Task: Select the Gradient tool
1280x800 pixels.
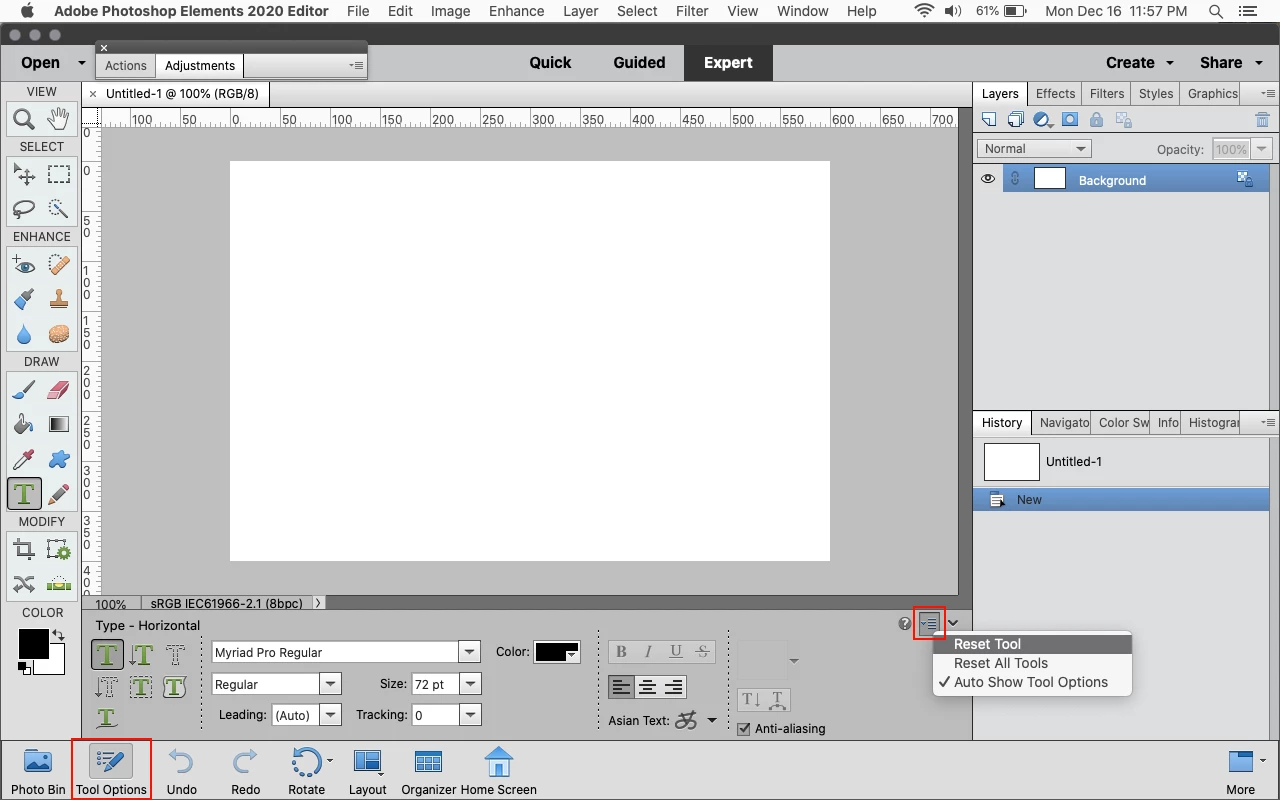Action: (x=59, y=424)
